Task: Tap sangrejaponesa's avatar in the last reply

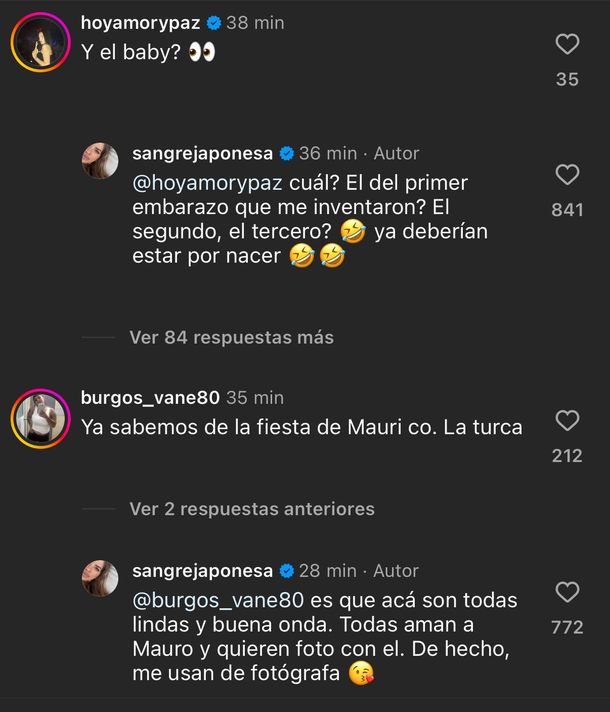Action: pos(100,578)
